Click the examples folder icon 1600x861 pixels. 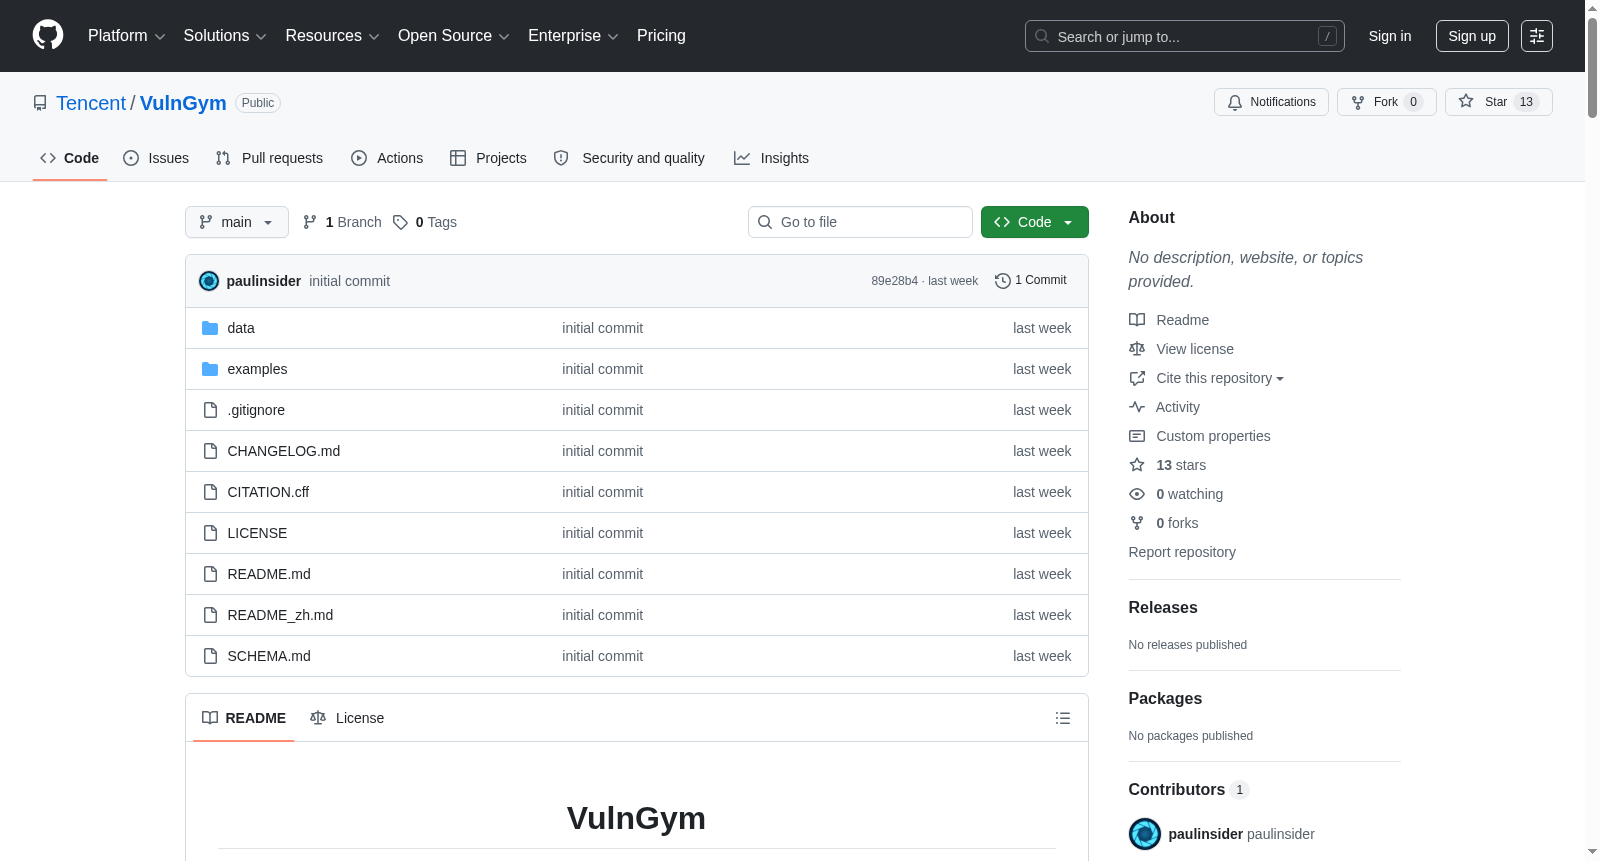[210, 369]
